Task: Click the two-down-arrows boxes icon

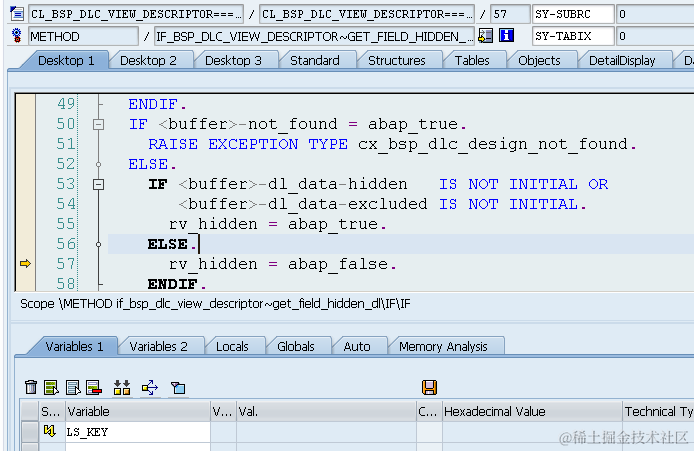Action: pos(122,387)
